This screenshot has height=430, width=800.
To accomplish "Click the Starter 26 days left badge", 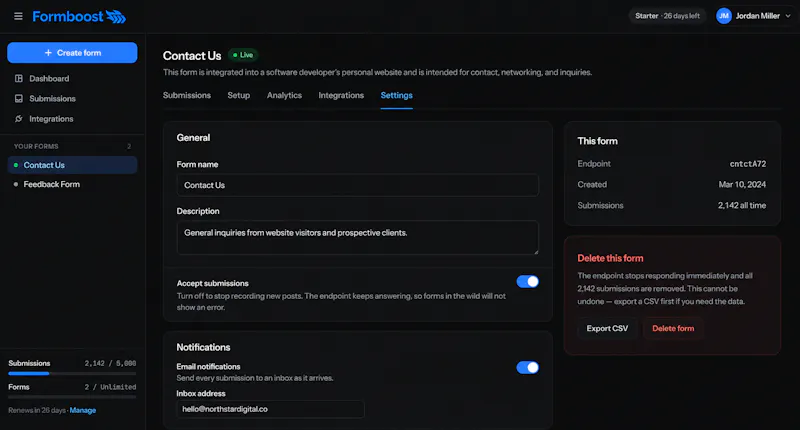I will point(667,16).
